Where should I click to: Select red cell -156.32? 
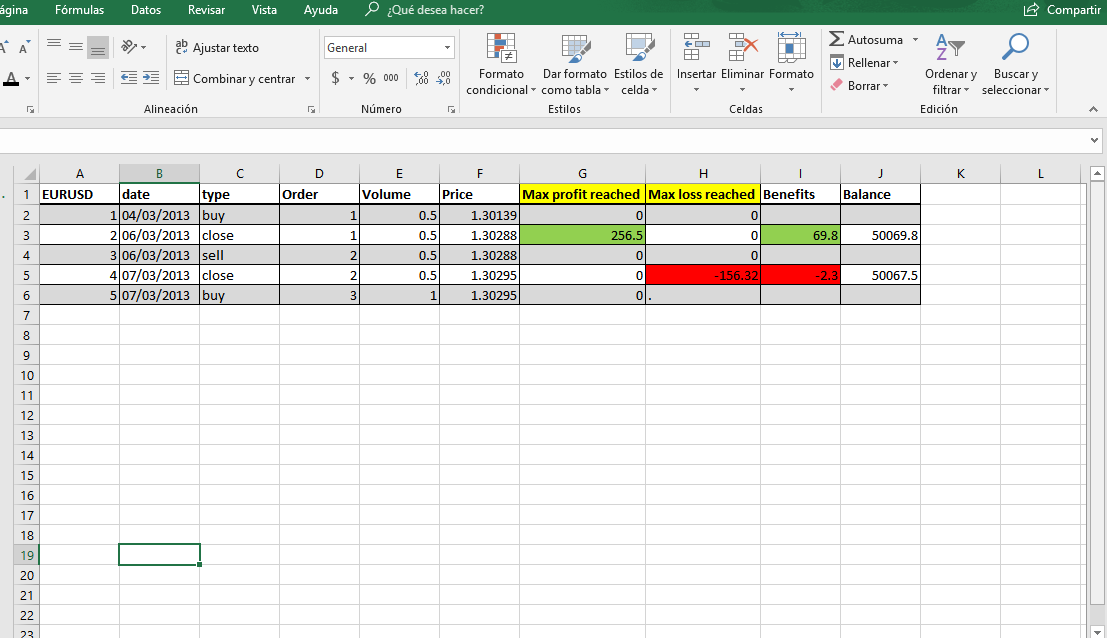[703, 275]
